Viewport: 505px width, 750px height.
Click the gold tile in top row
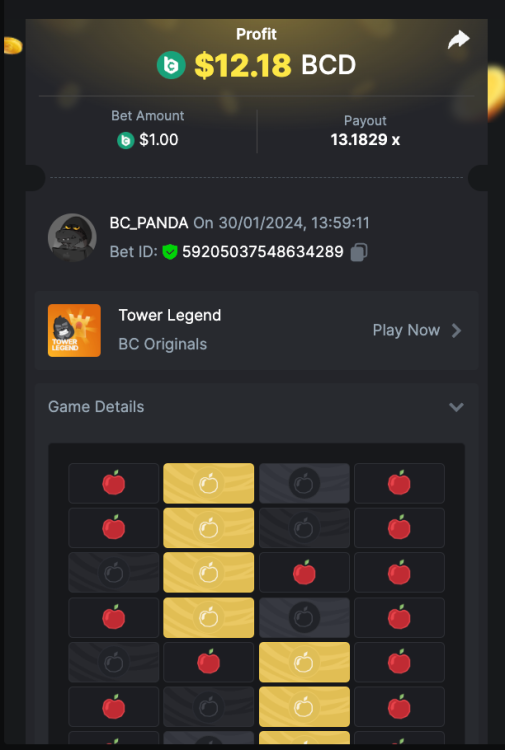click(209, 483)
